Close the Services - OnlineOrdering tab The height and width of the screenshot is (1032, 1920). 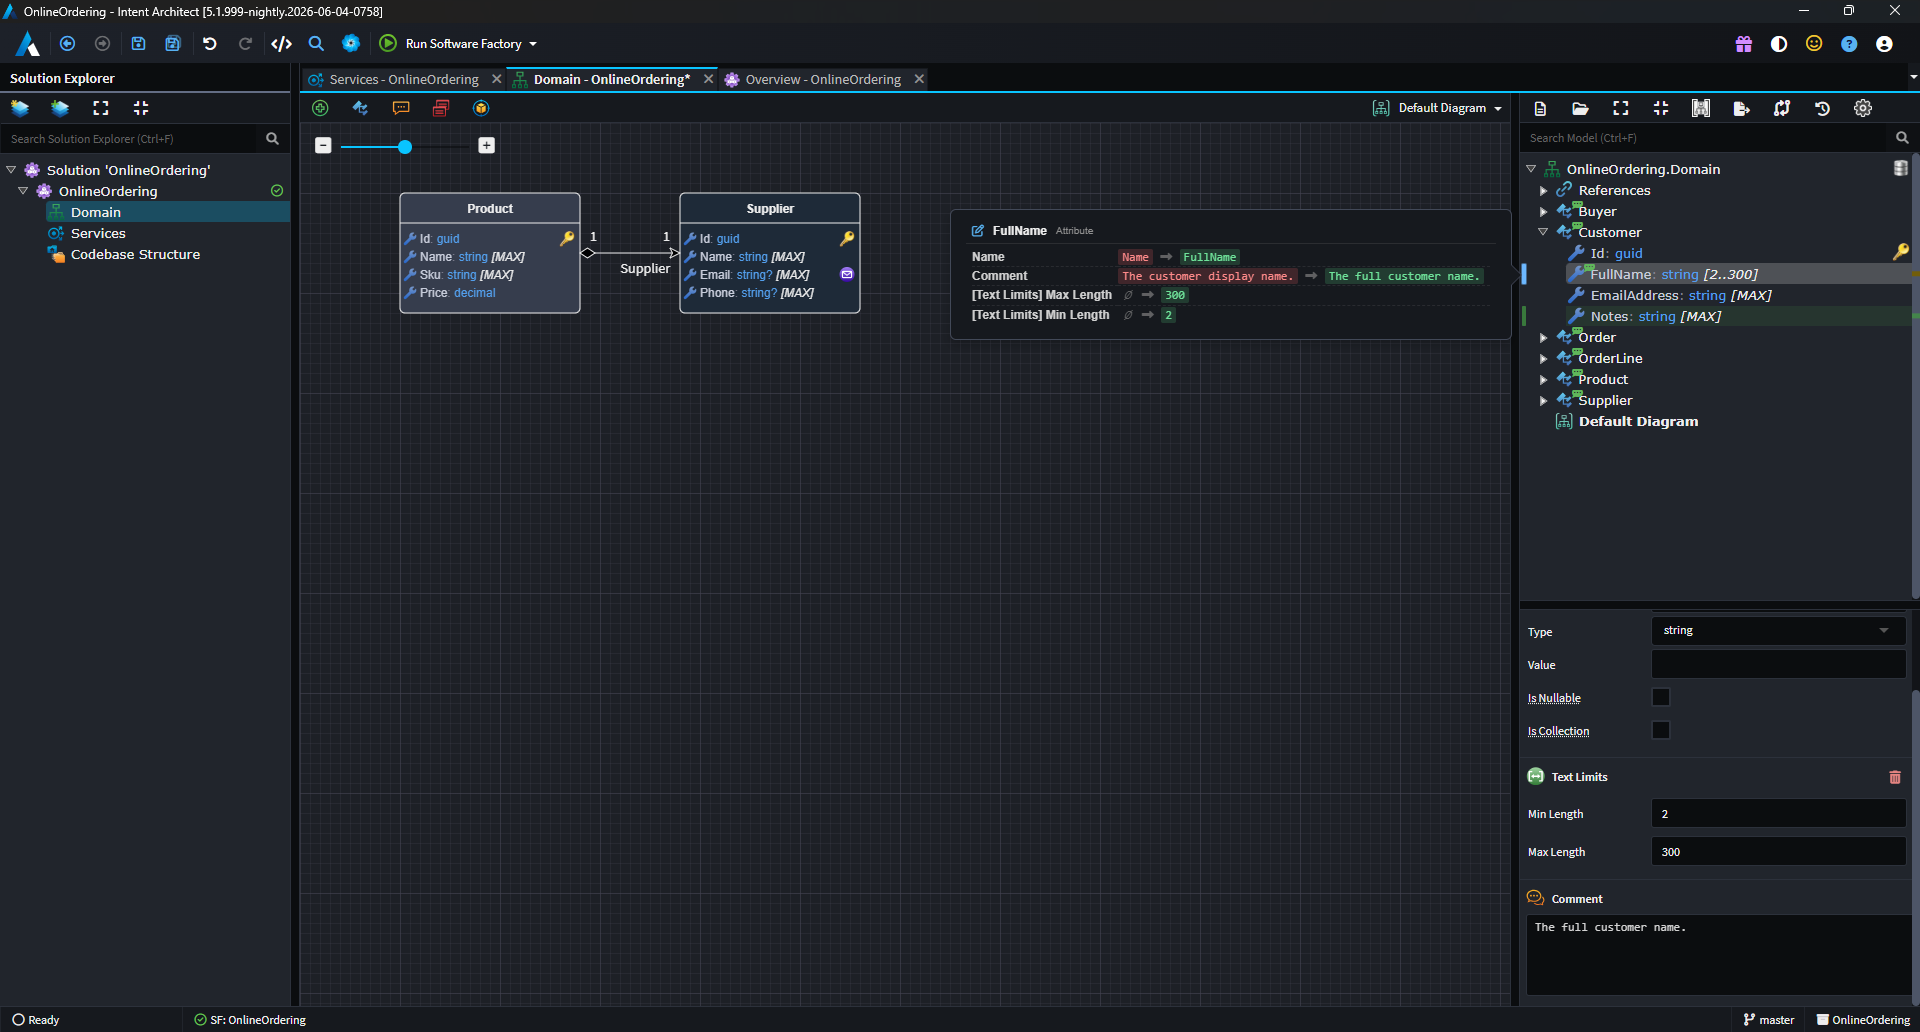click(497, 79)
